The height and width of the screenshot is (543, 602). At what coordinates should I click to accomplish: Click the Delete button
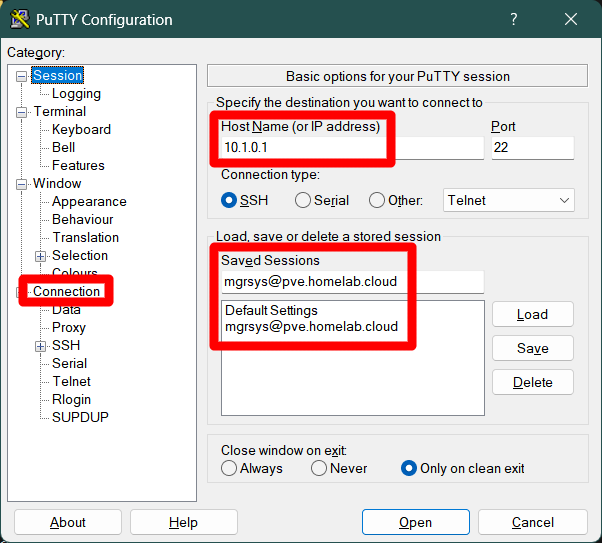(533, 382)
